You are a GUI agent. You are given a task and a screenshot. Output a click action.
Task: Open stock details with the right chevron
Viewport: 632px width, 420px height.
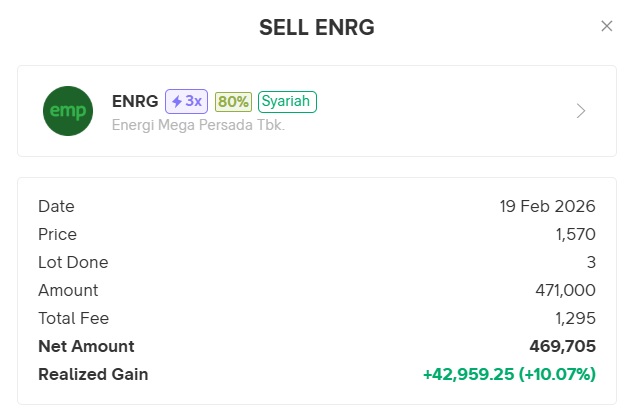(x=581, y=111)
